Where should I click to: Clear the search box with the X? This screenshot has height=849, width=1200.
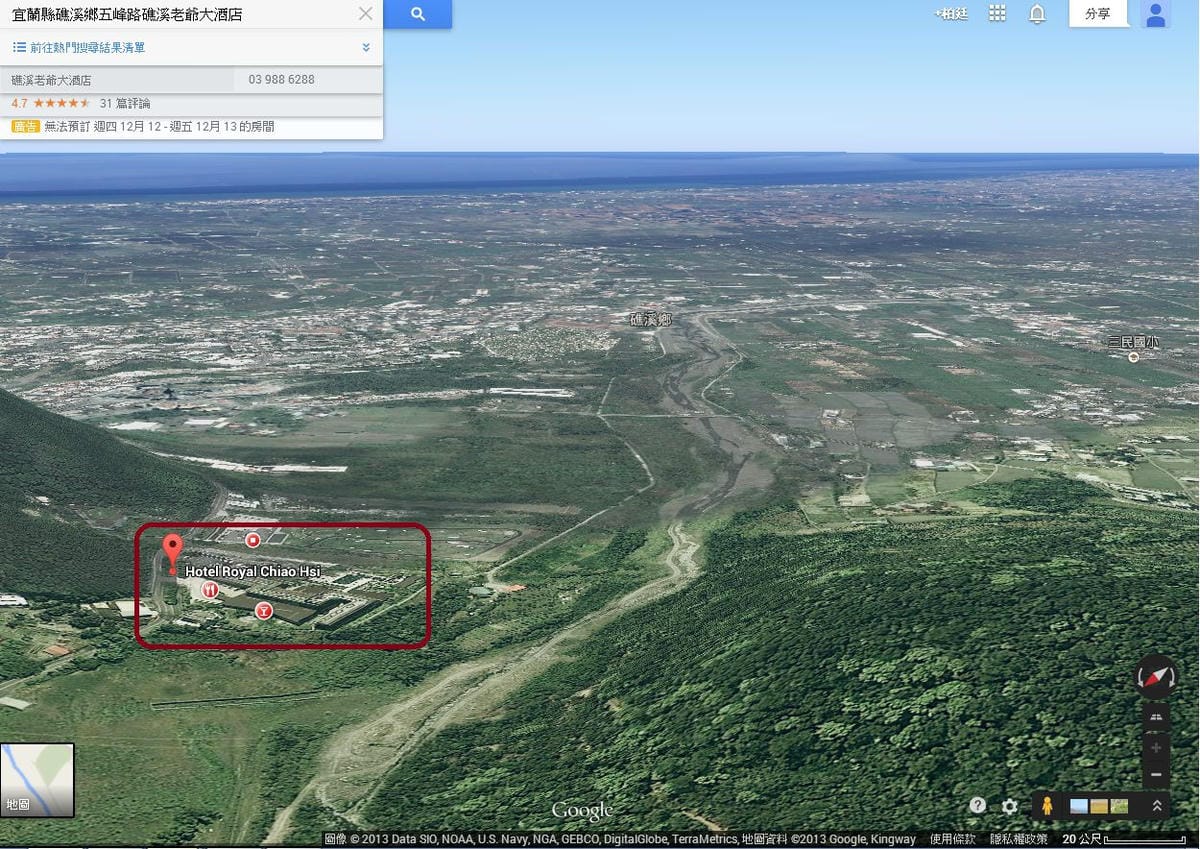click(365, 14)
